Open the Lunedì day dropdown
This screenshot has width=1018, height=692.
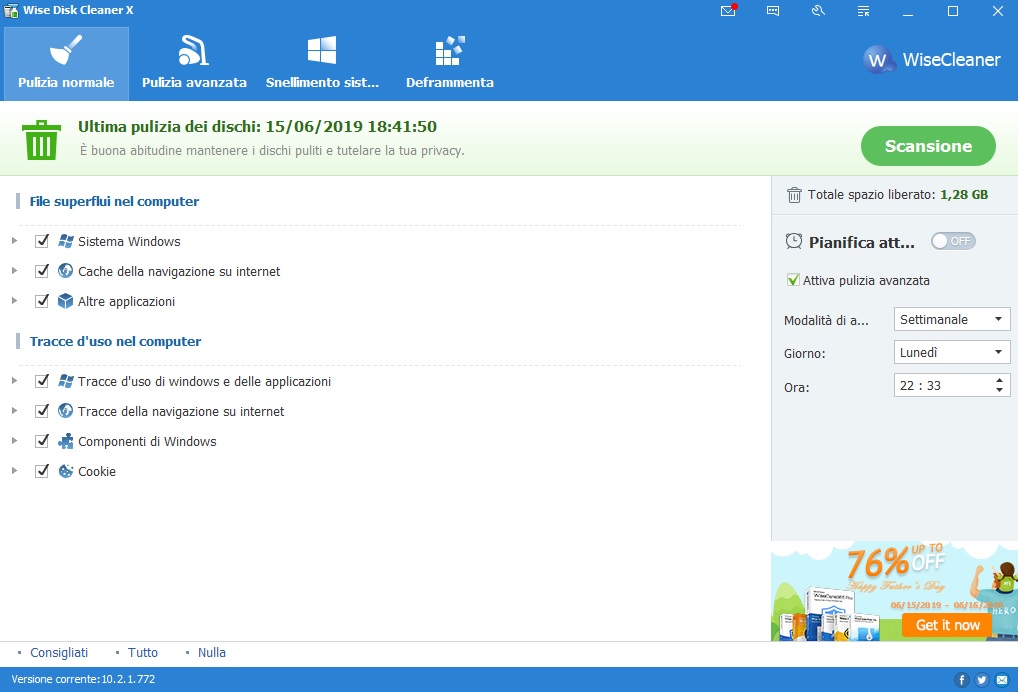point(952,352)
